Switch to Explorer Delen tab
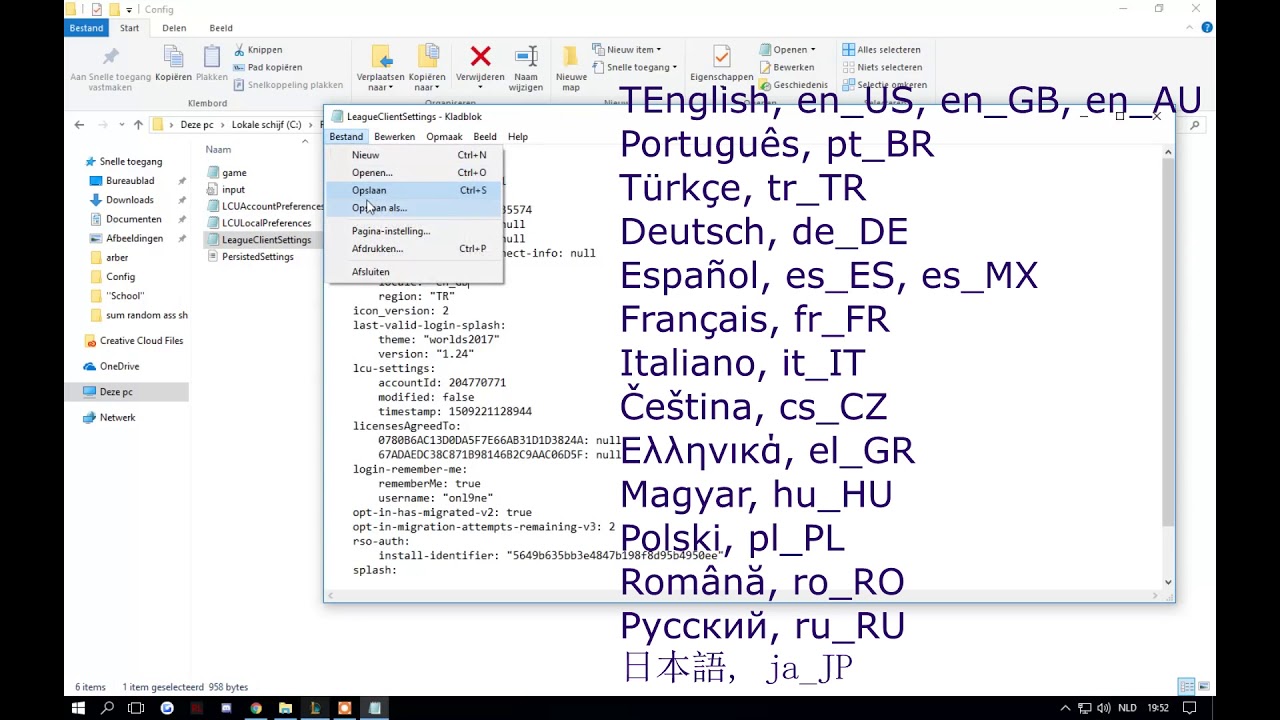This screenshot has width=1280, height=720. (x=174, y=28)
